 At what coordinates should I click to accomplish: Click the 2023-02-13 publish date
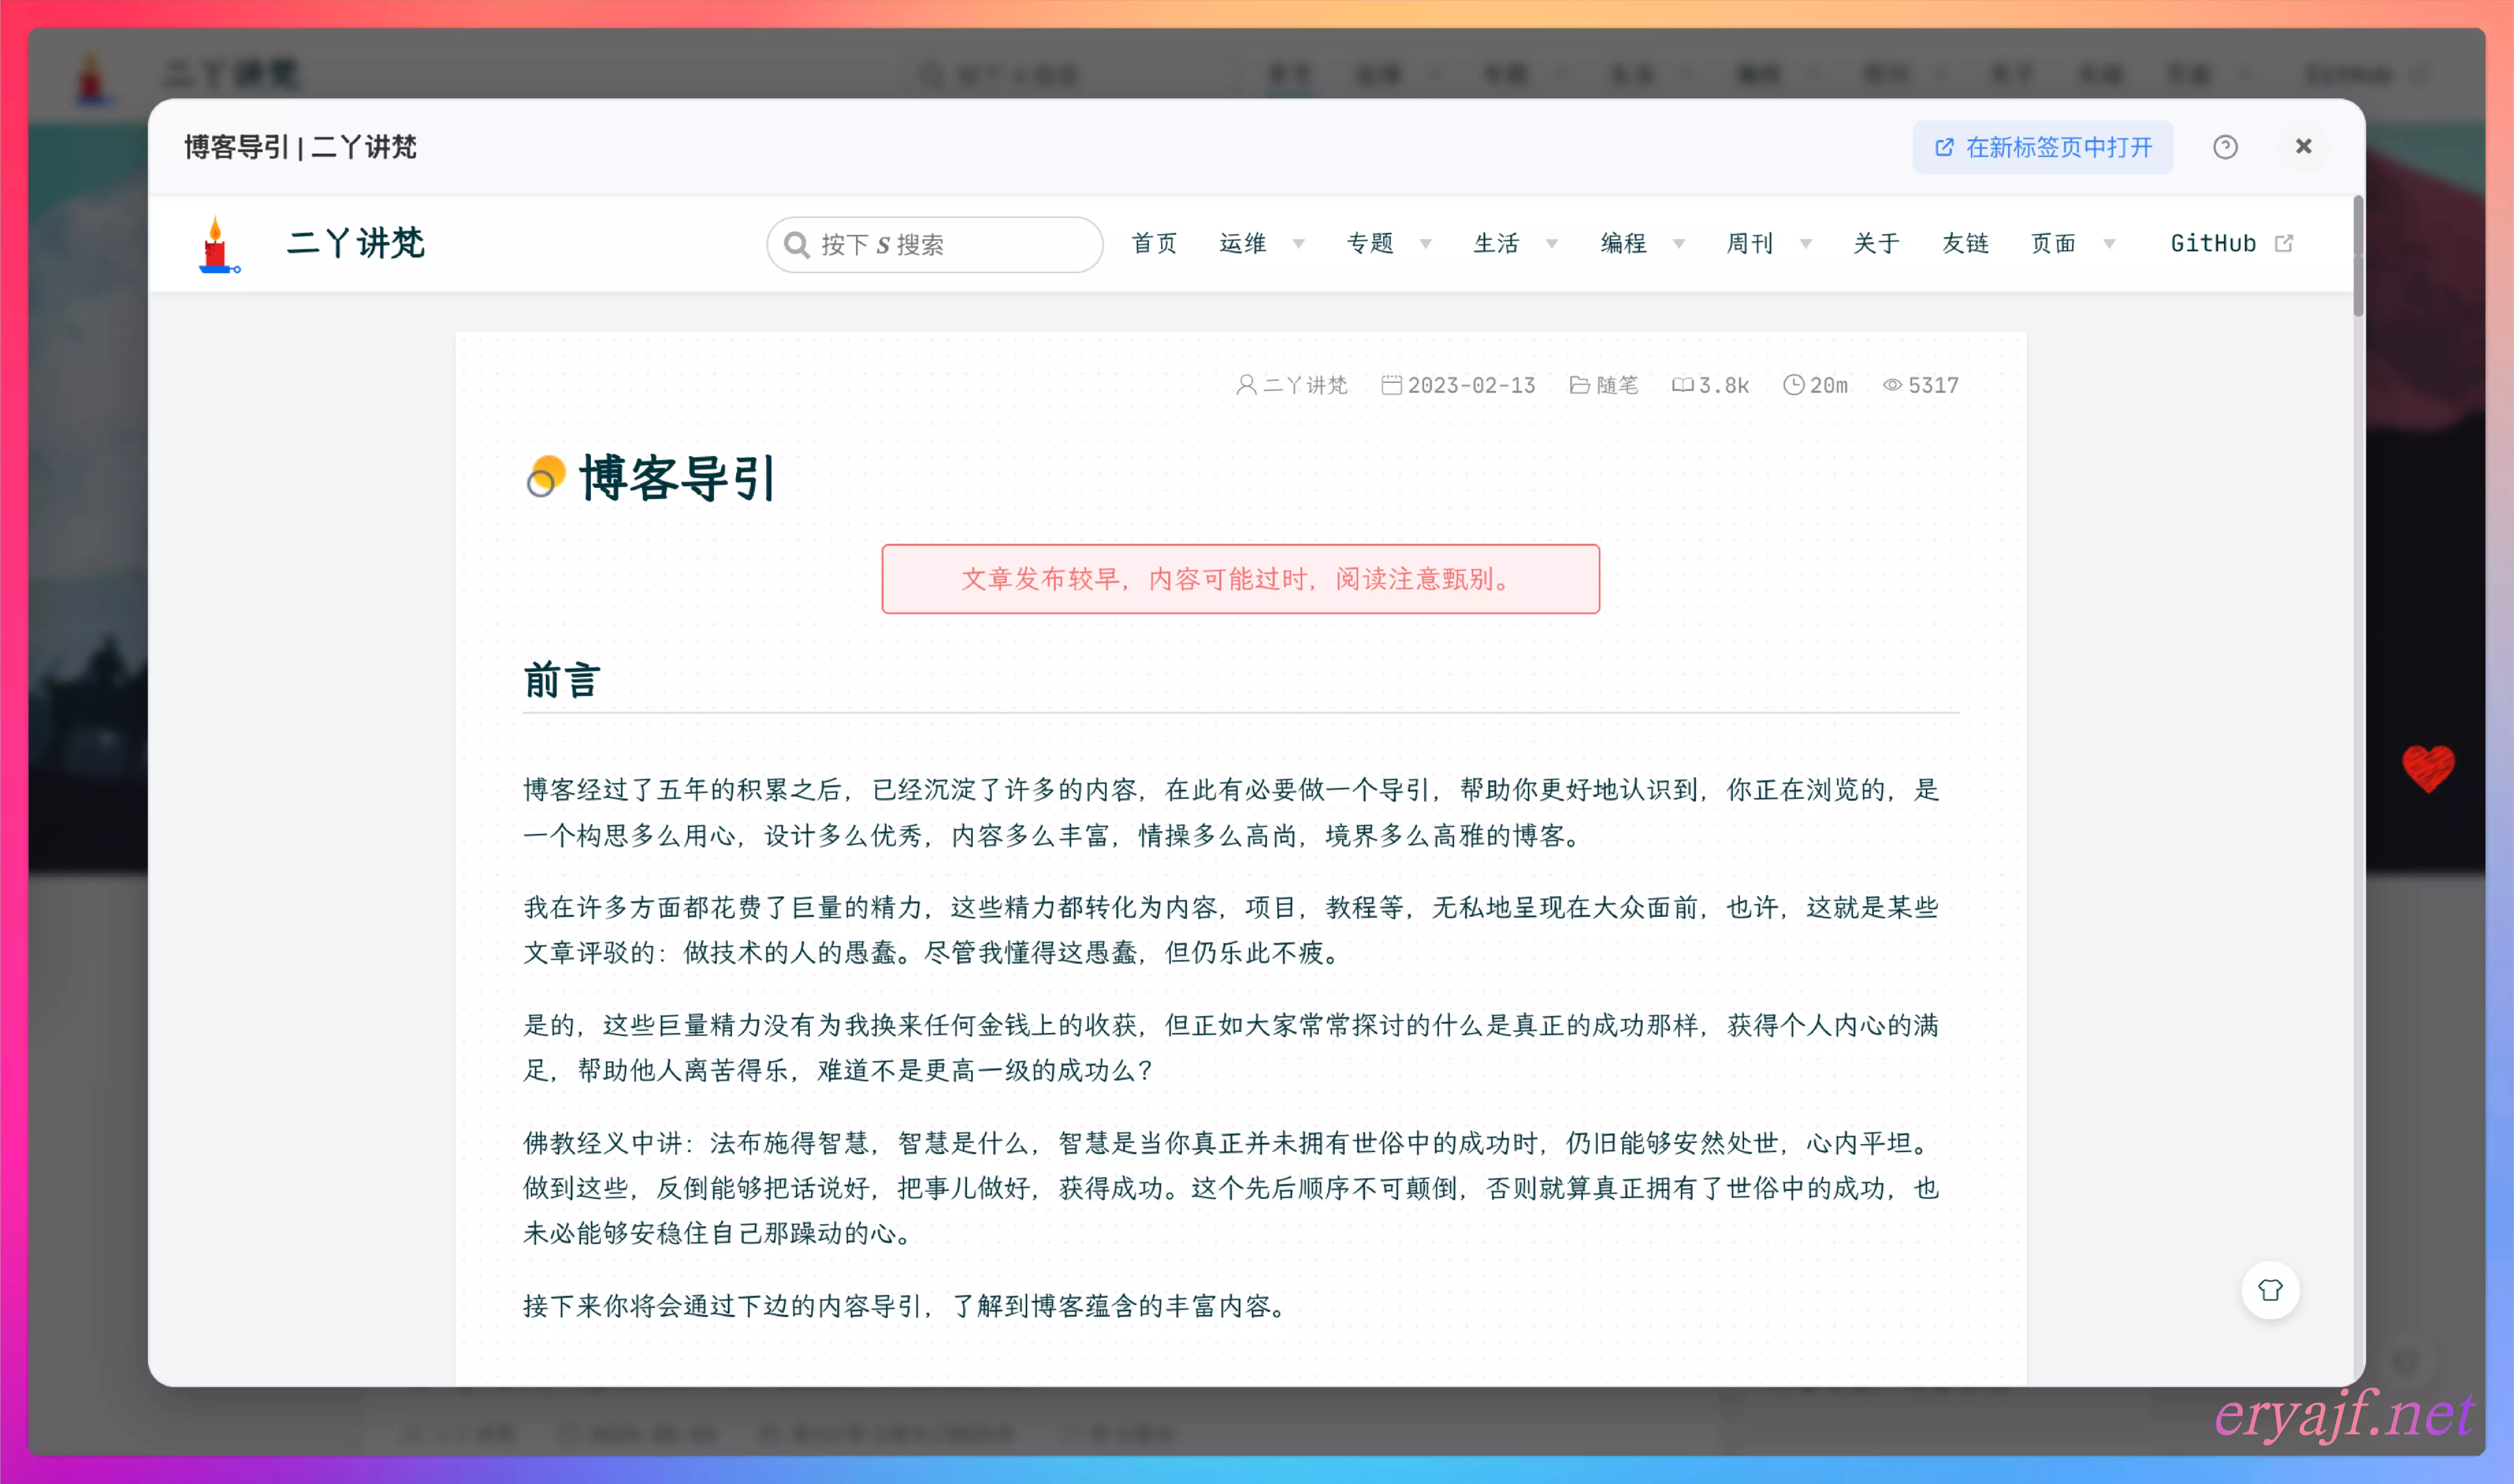[1471, 385]
